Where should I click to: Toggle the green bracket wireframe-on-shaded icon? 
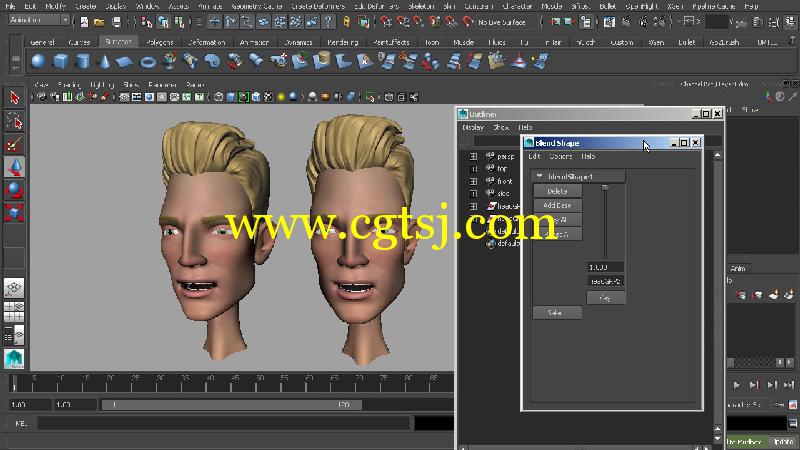point(243,97)
